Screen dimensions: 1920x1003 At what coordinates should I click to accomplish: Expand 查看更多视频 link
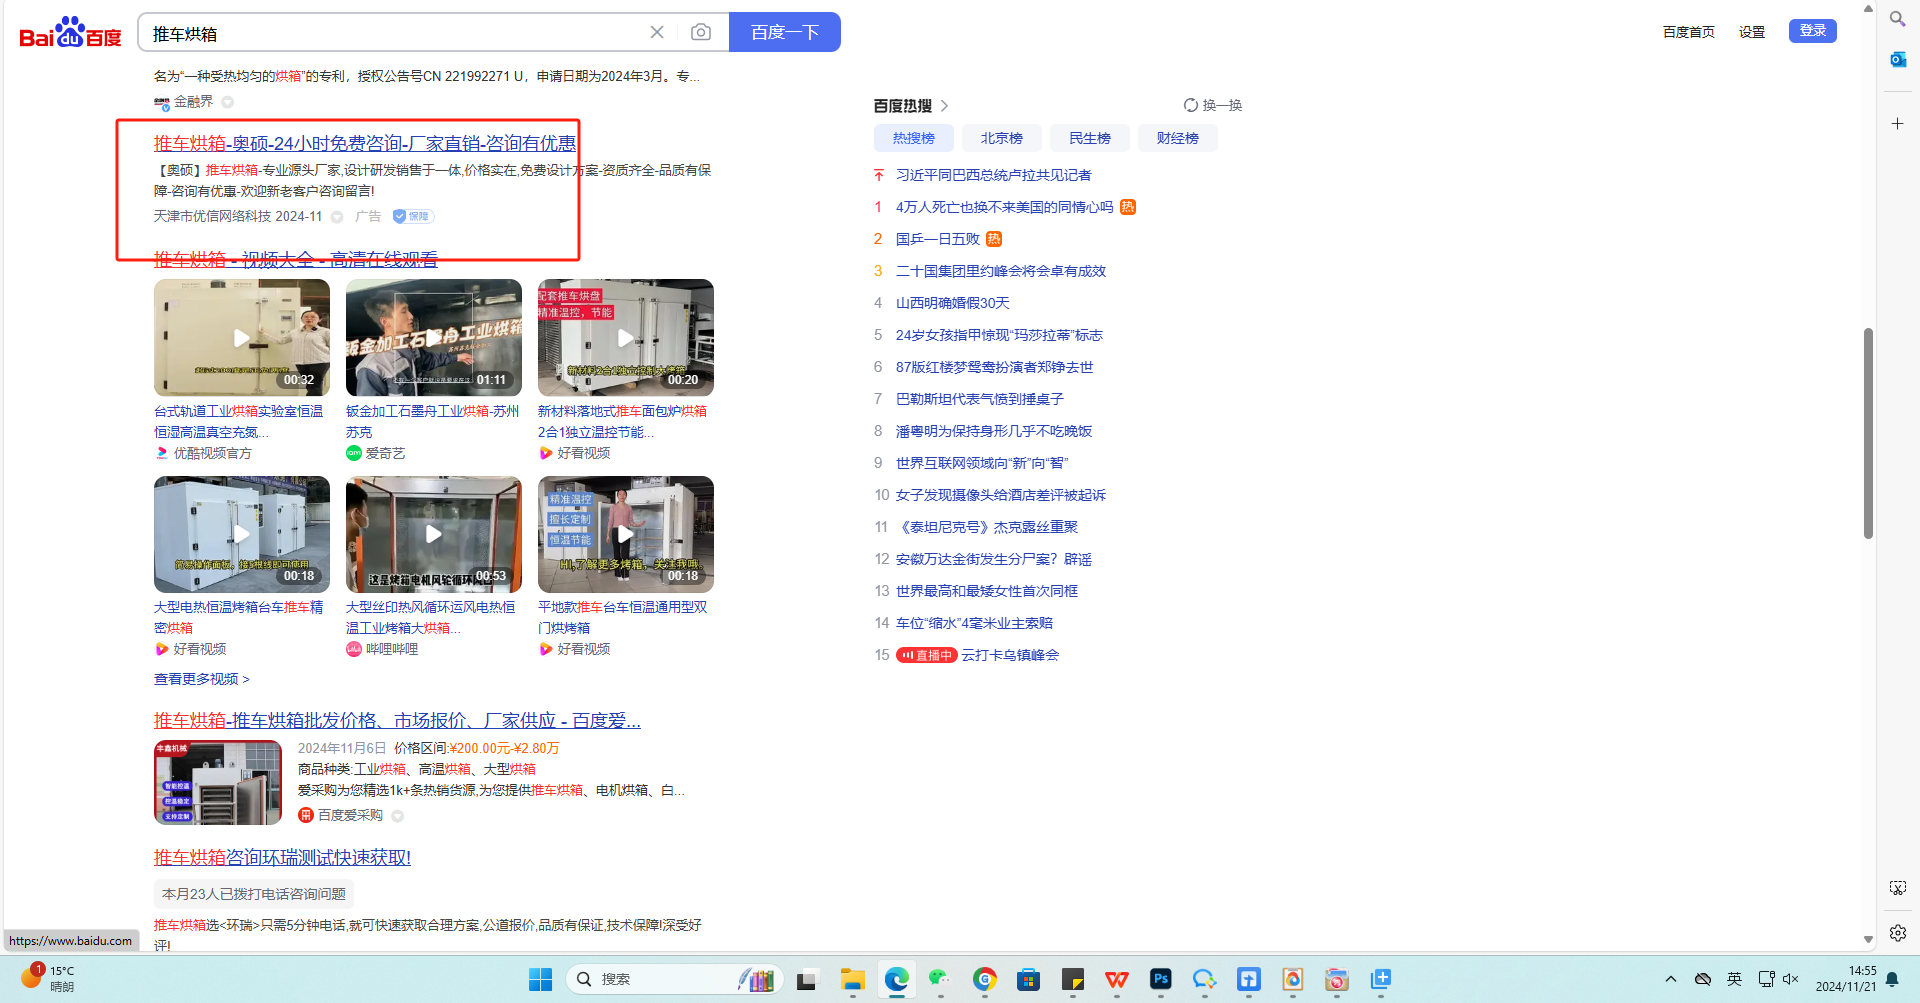tap(201, 679)
